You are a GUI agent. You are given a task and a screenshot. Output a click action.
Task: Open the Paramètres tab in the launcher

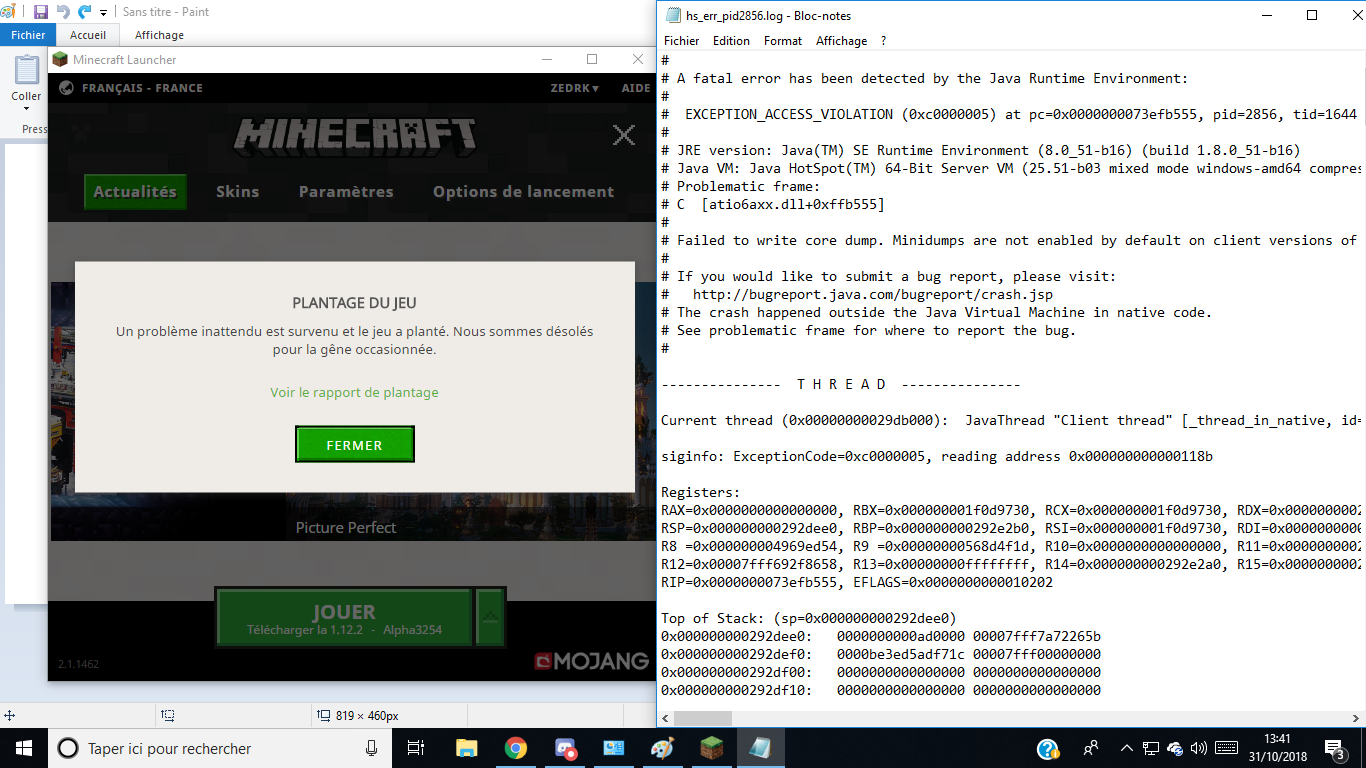point(346,192)
